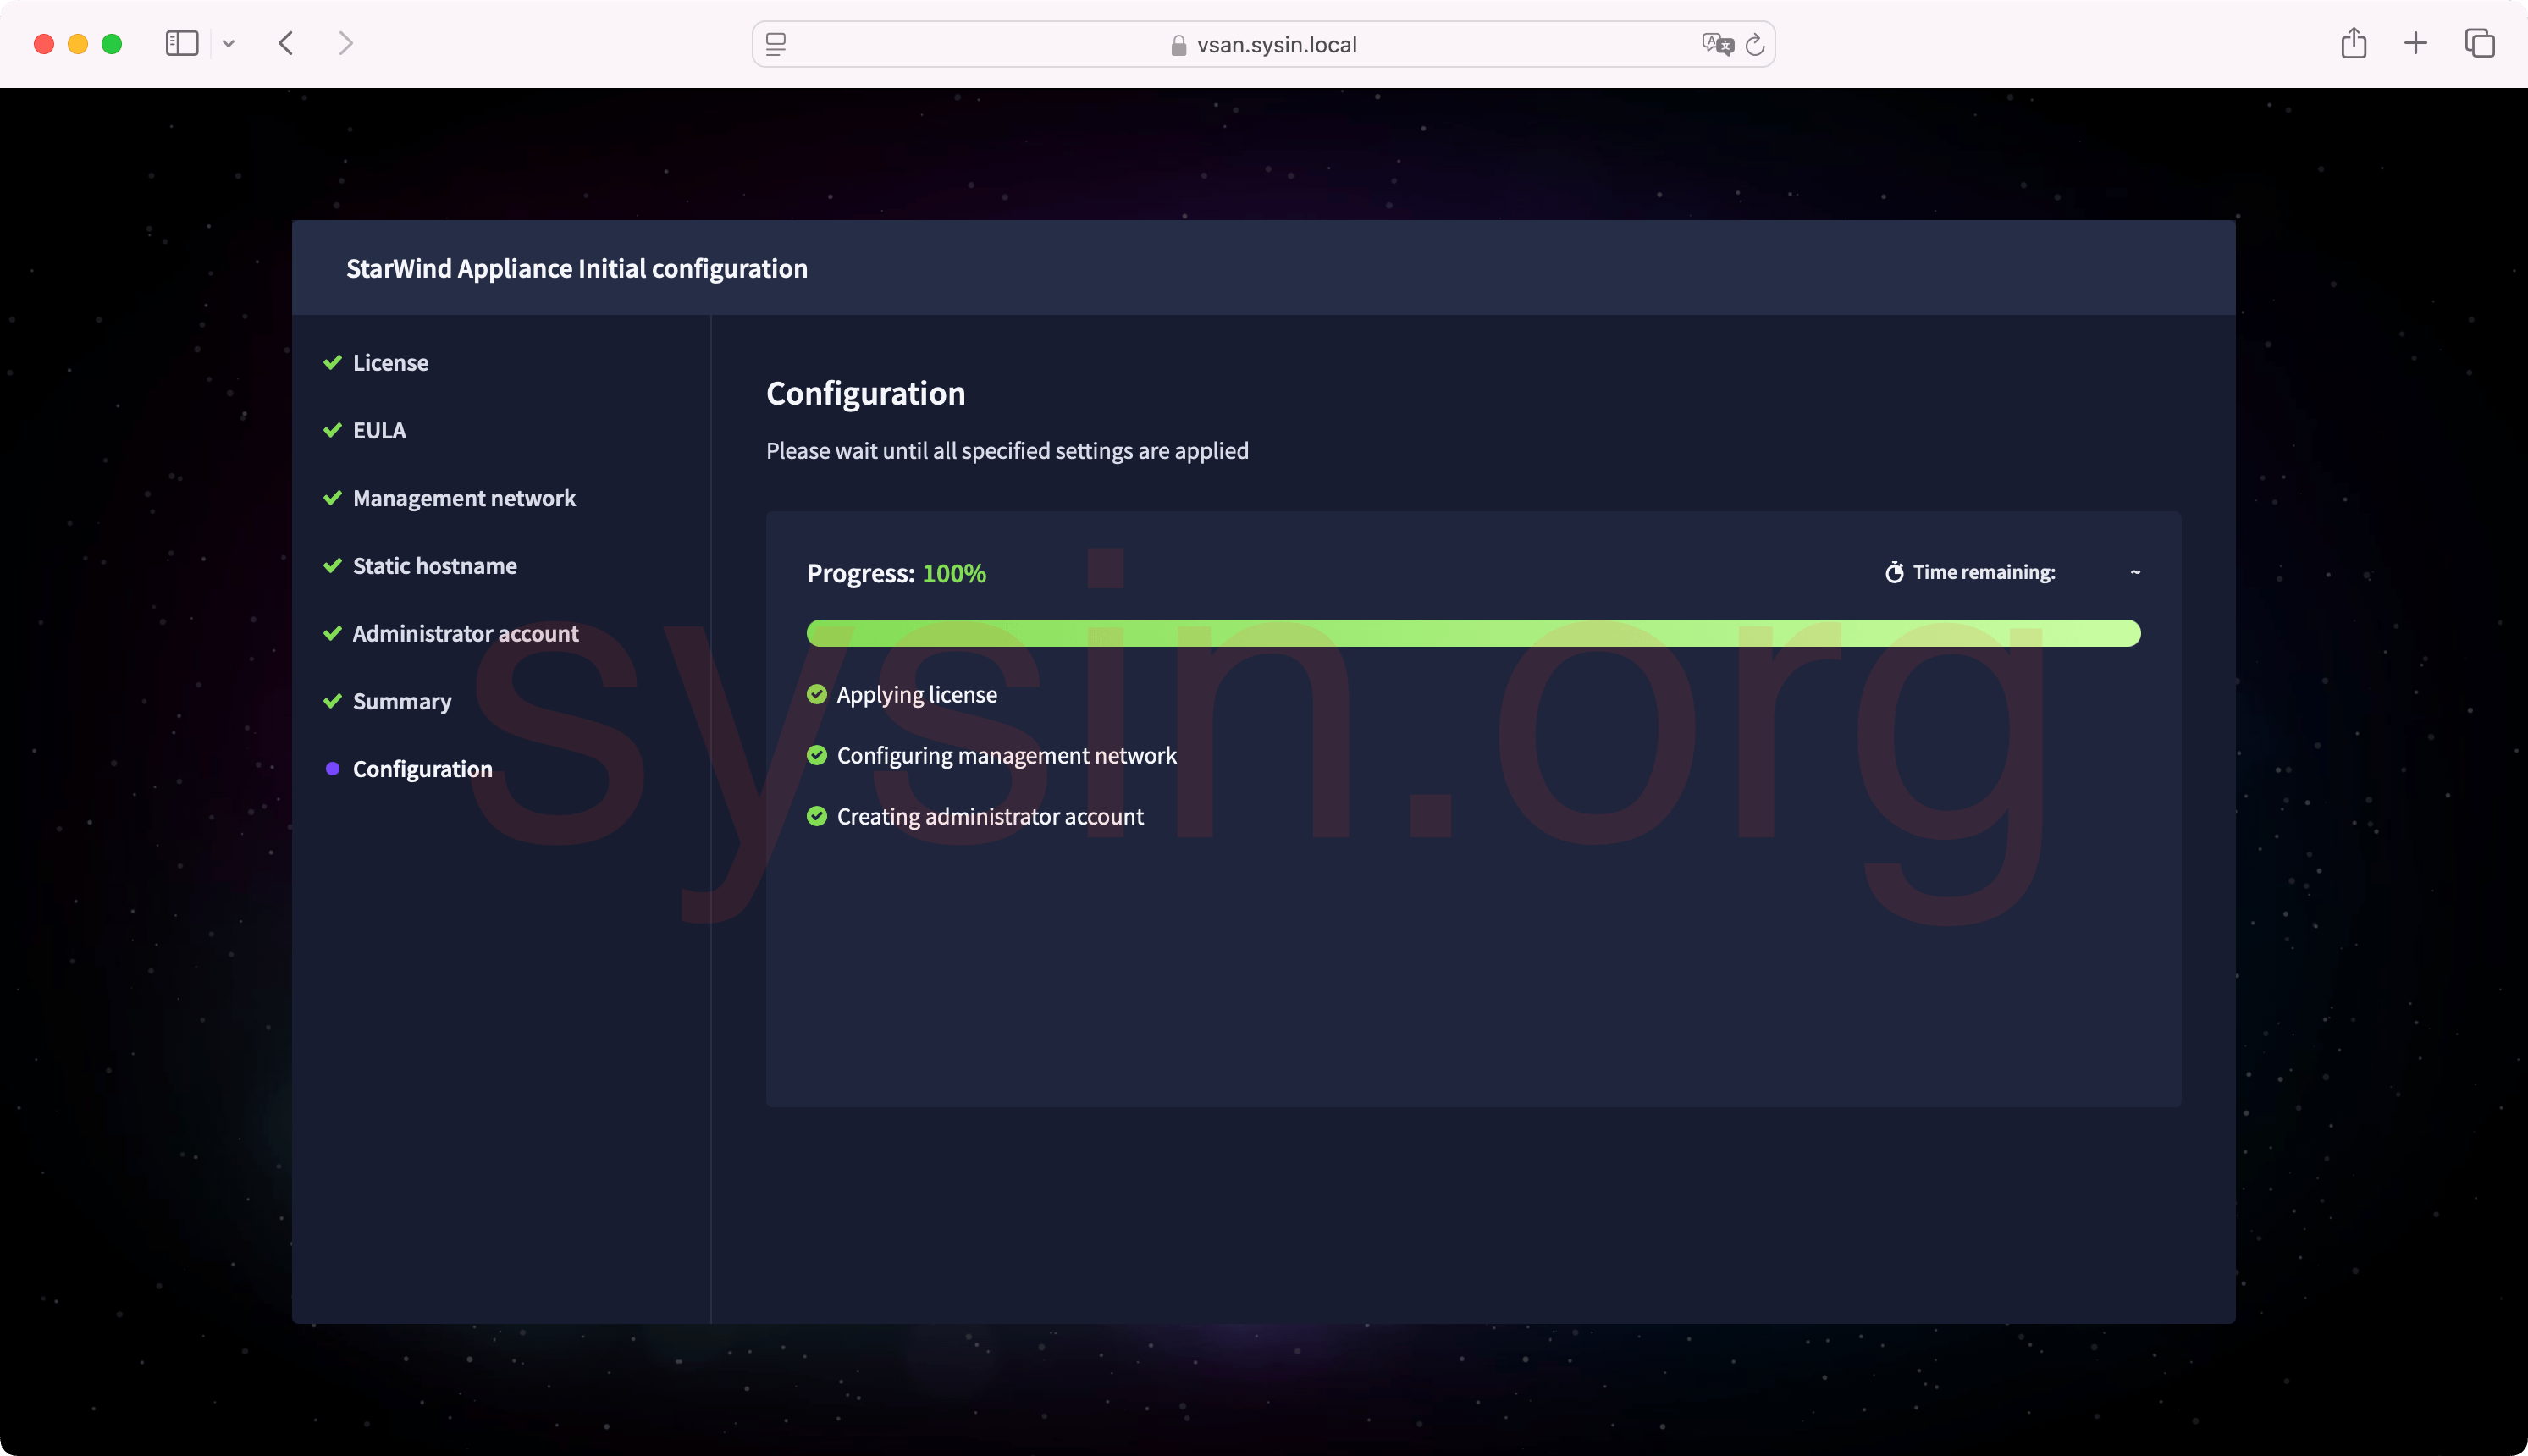2528x1456 pixels.
Task: Select the License step in the sidebar
Action: pyautogui.click(x=390, y=363)
